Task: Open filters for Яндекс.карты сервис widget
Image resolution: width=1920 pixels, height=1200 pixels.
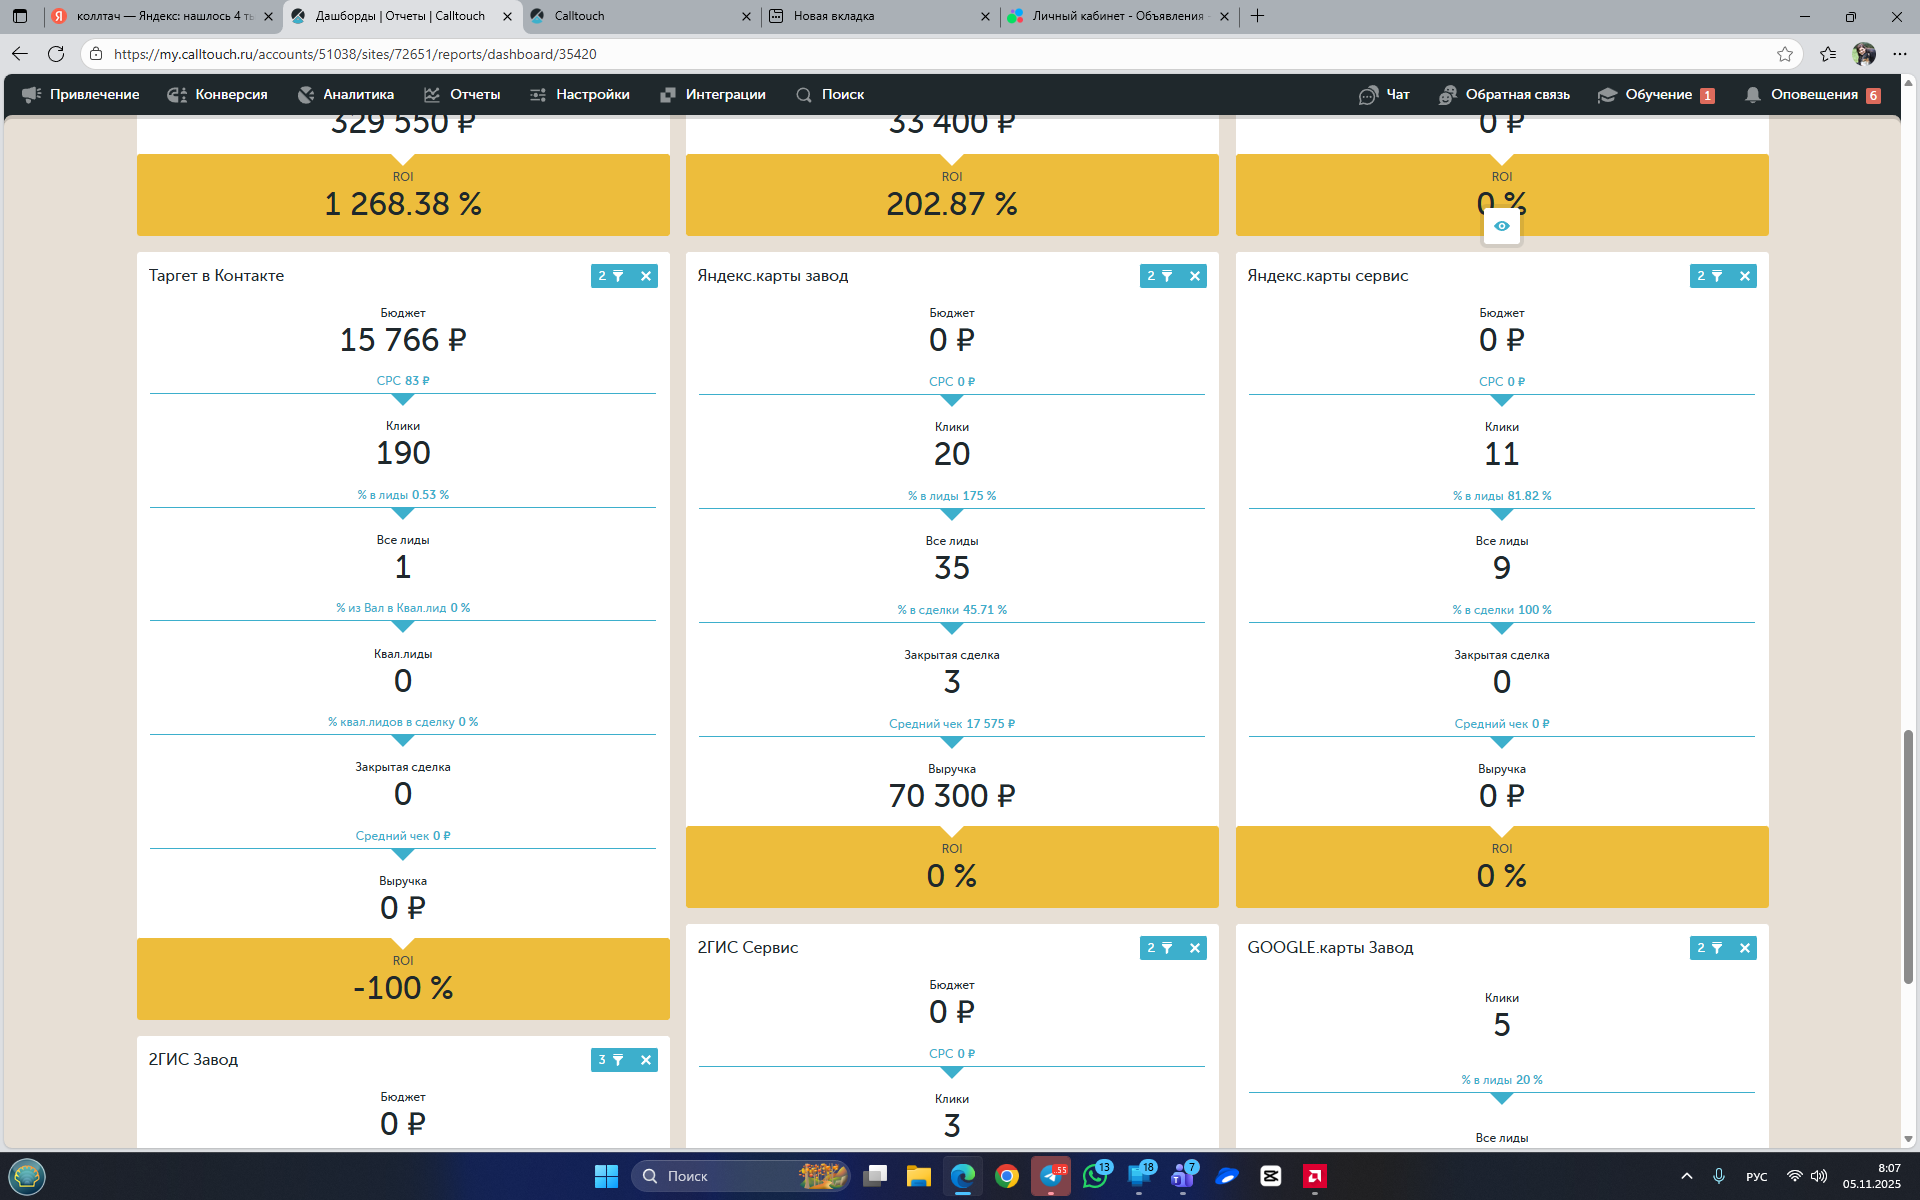Action: 1710,276
